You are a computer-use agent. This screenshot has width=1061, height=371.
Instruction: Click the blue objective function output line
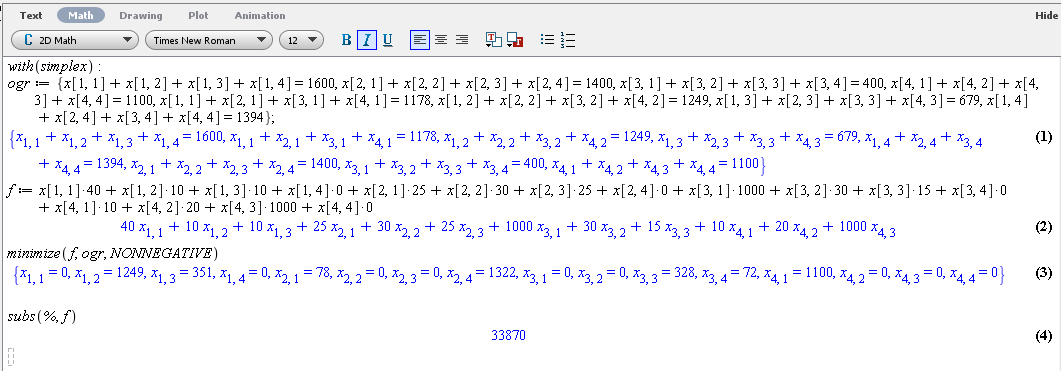tap(507, 228)
